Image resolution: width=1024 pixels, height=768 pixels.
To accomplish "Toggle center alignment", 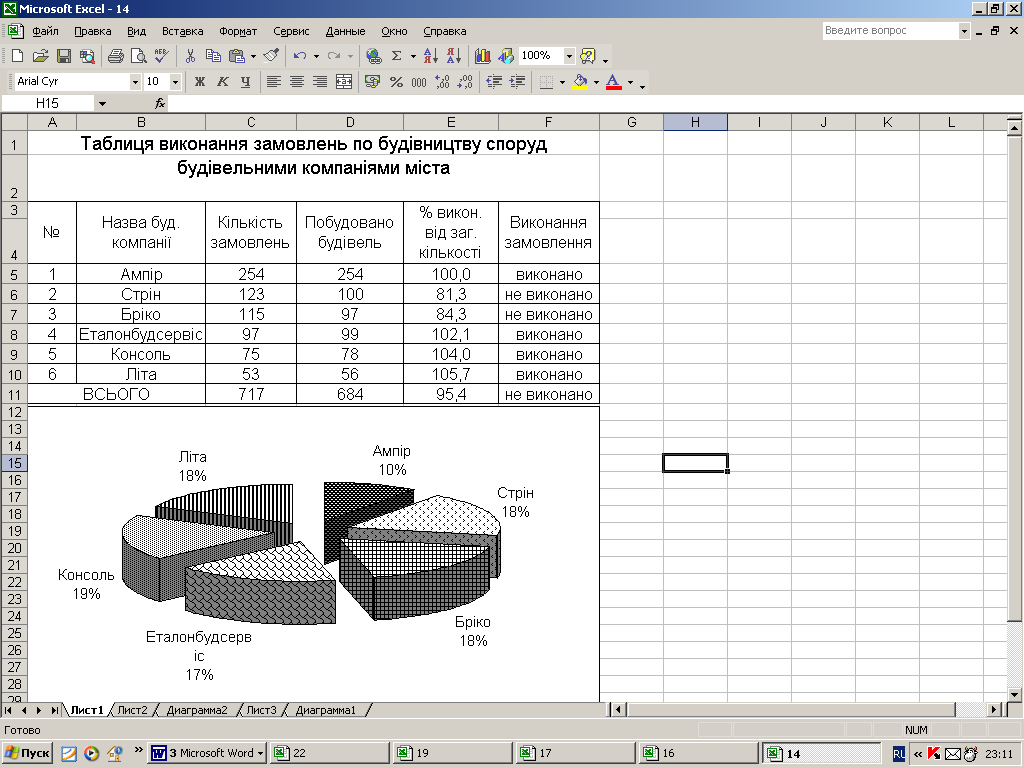I will click(x=296, y=82).
